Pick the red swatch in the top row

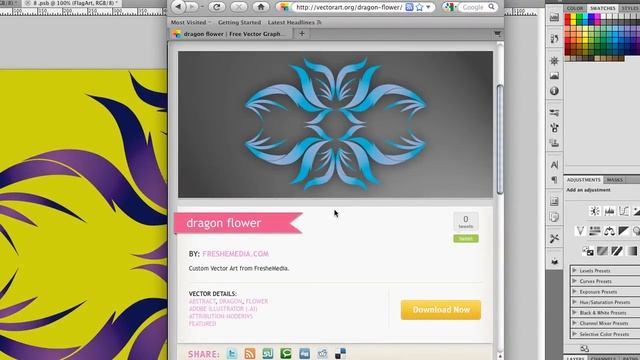point(568,17)
